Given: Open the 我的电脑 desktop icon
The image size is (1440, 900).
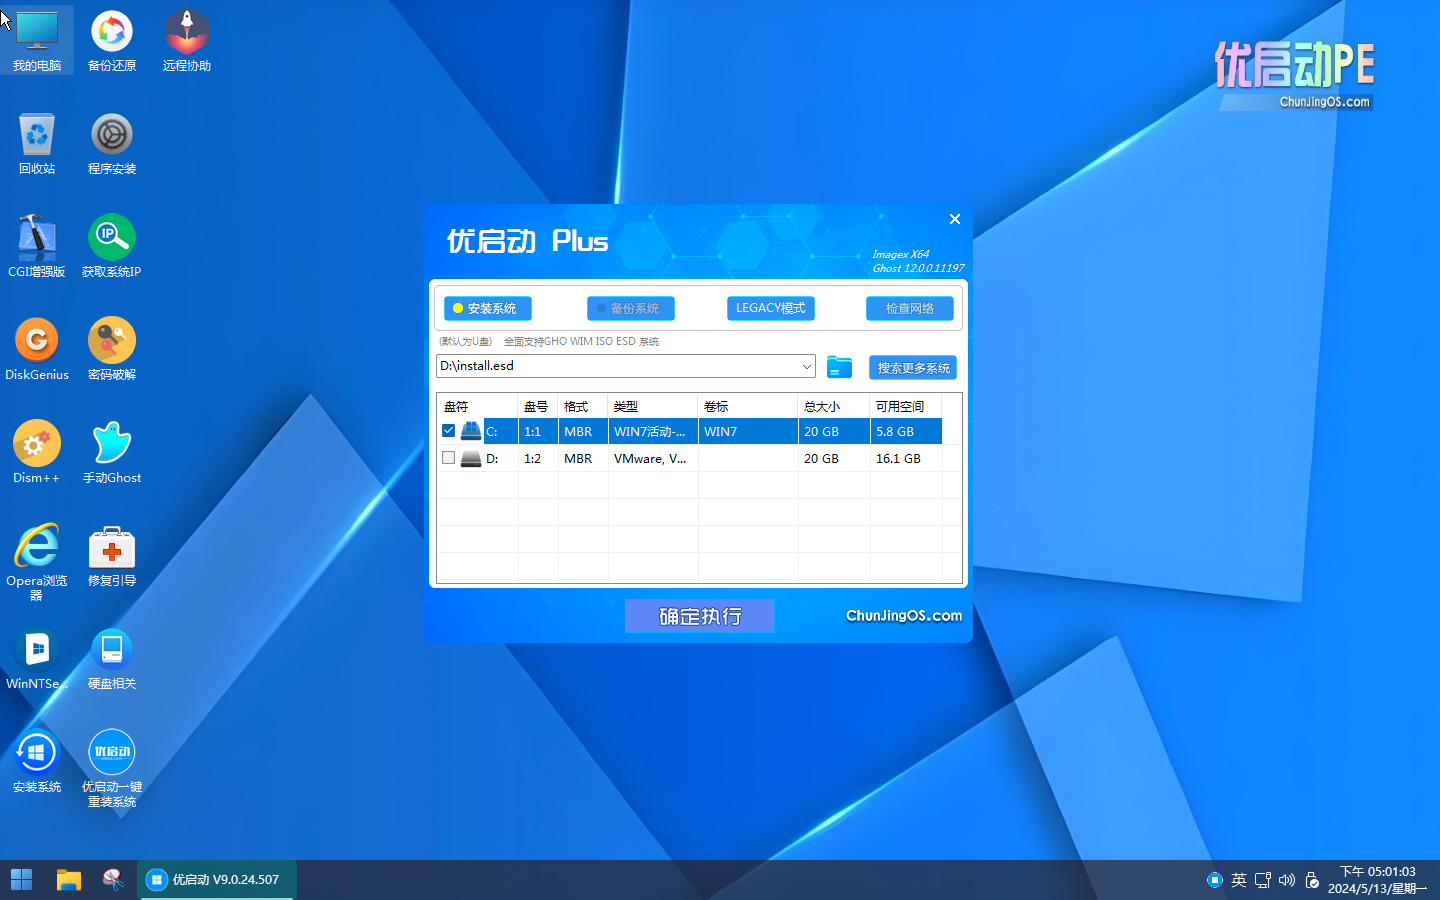Looking at the screenshot, I should (37, 40).
